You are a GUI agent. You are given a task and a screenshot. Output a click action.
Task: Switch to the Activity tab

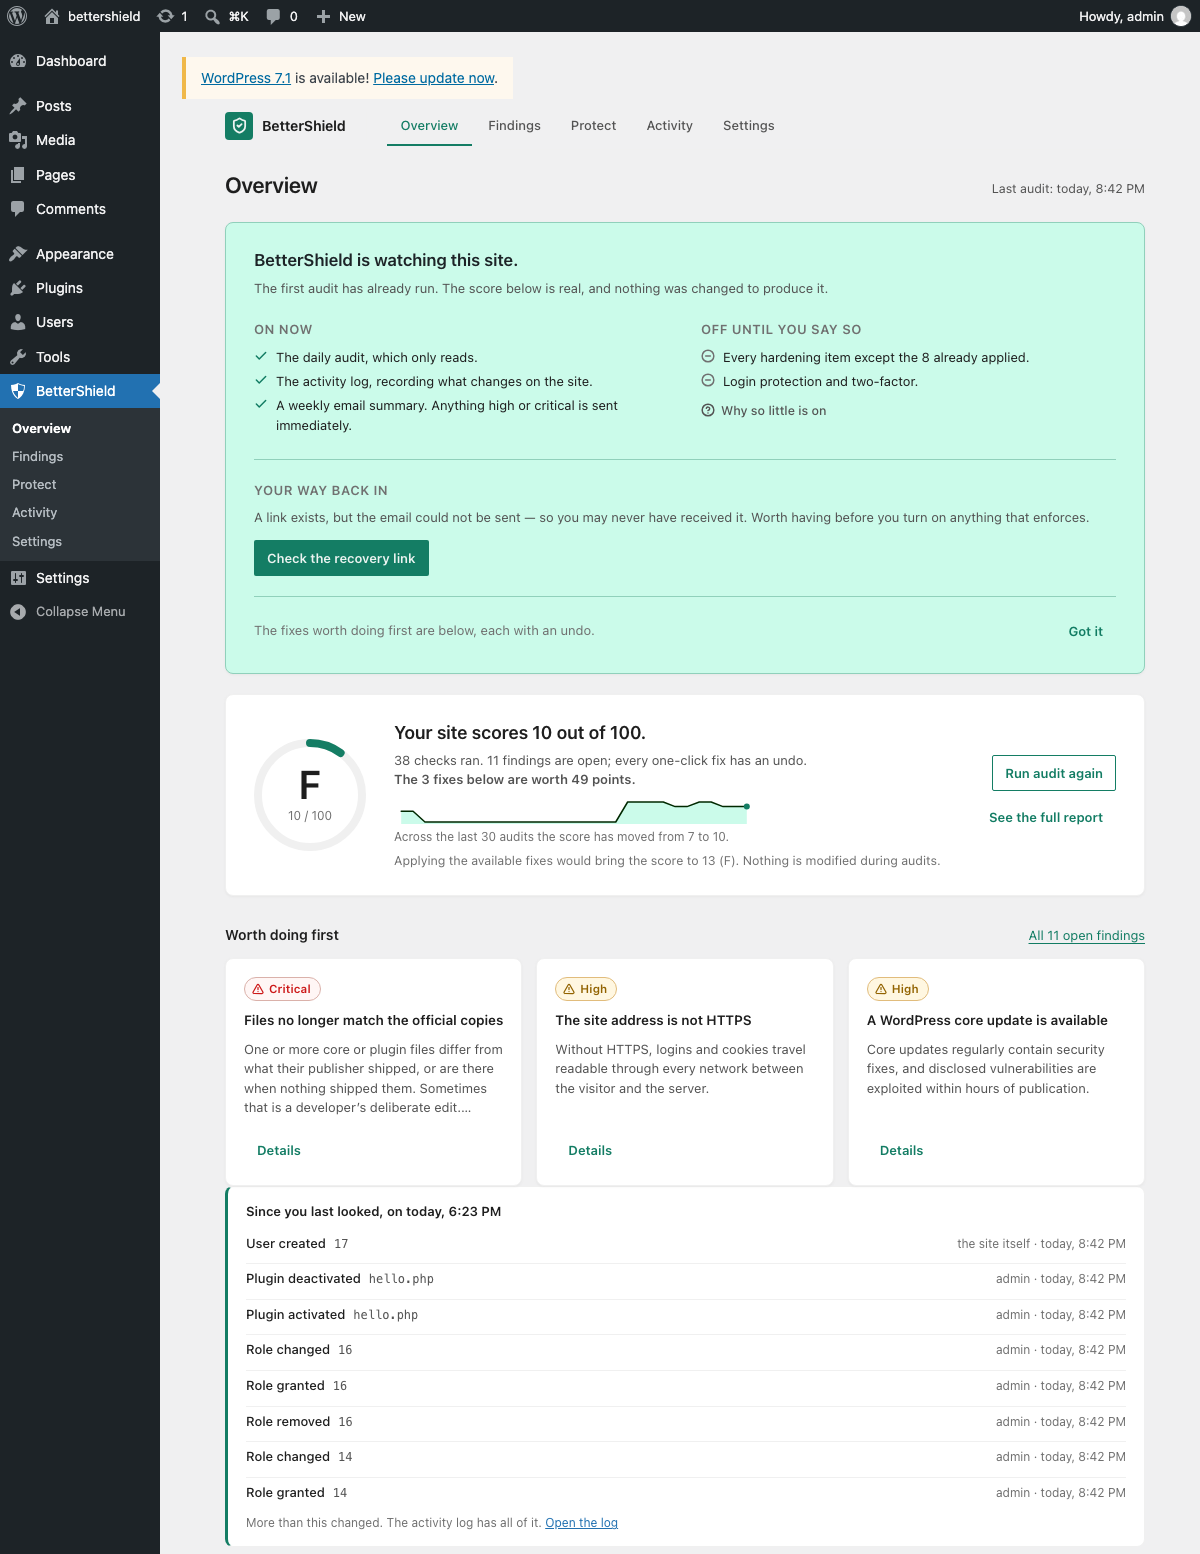point(669,126)
